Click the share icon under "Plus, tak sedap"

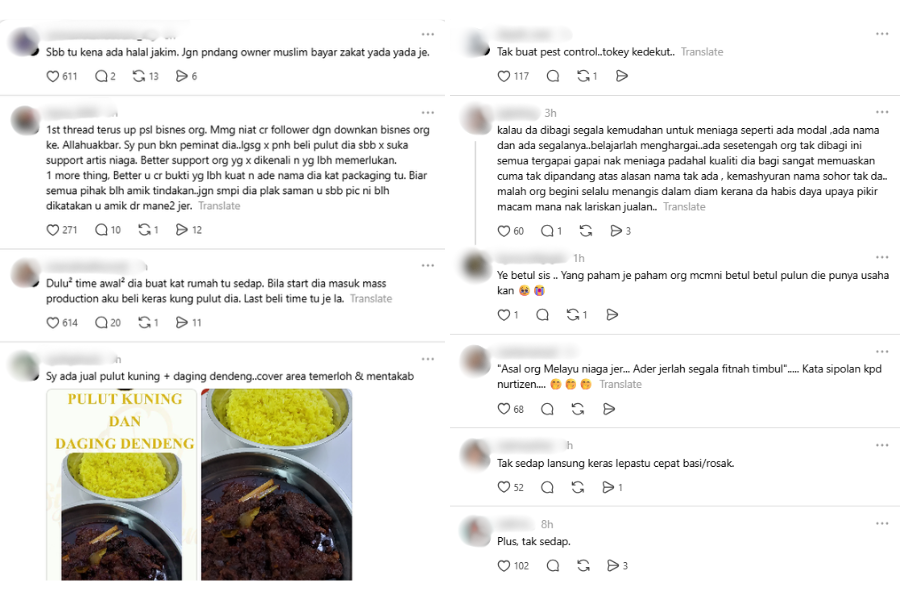(x=611, y=565)
